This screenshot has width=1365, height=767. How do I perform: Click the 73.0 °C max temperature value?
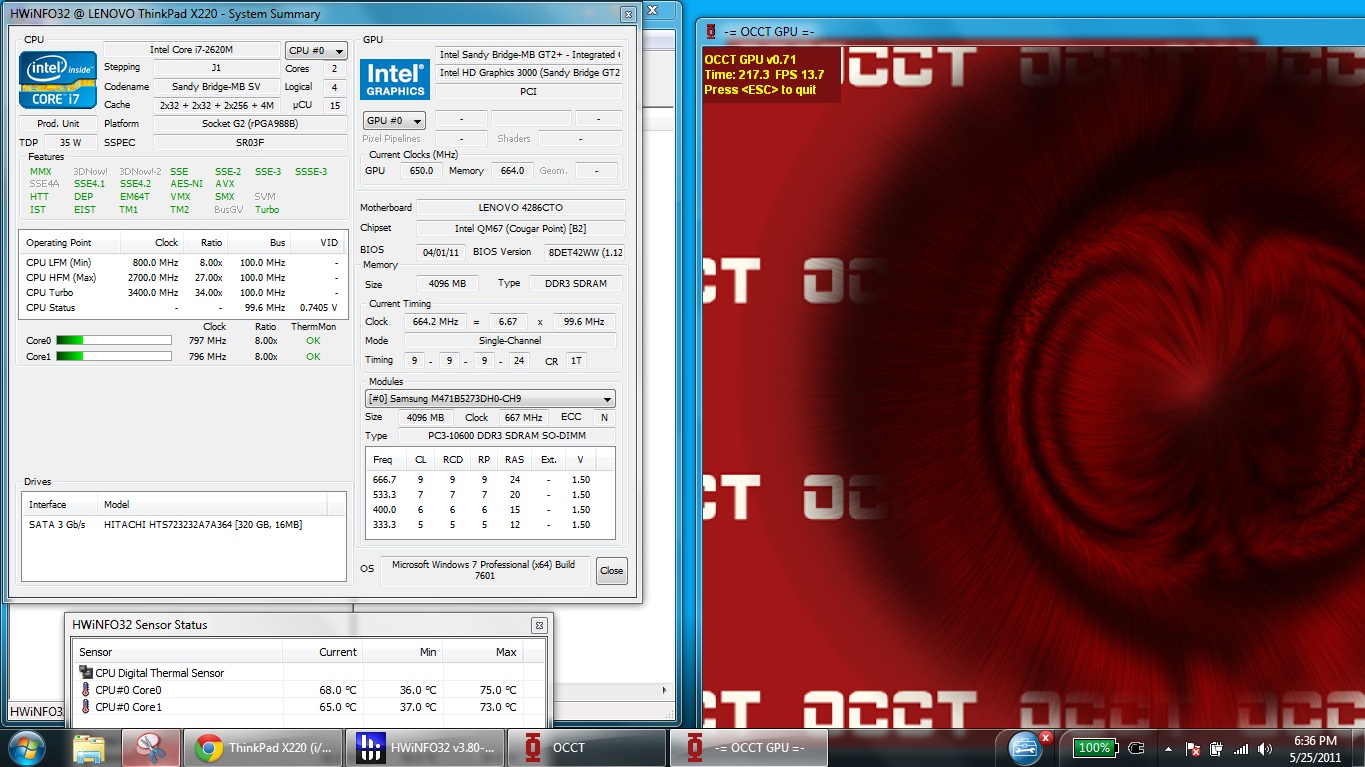click(x=497, y=707)
